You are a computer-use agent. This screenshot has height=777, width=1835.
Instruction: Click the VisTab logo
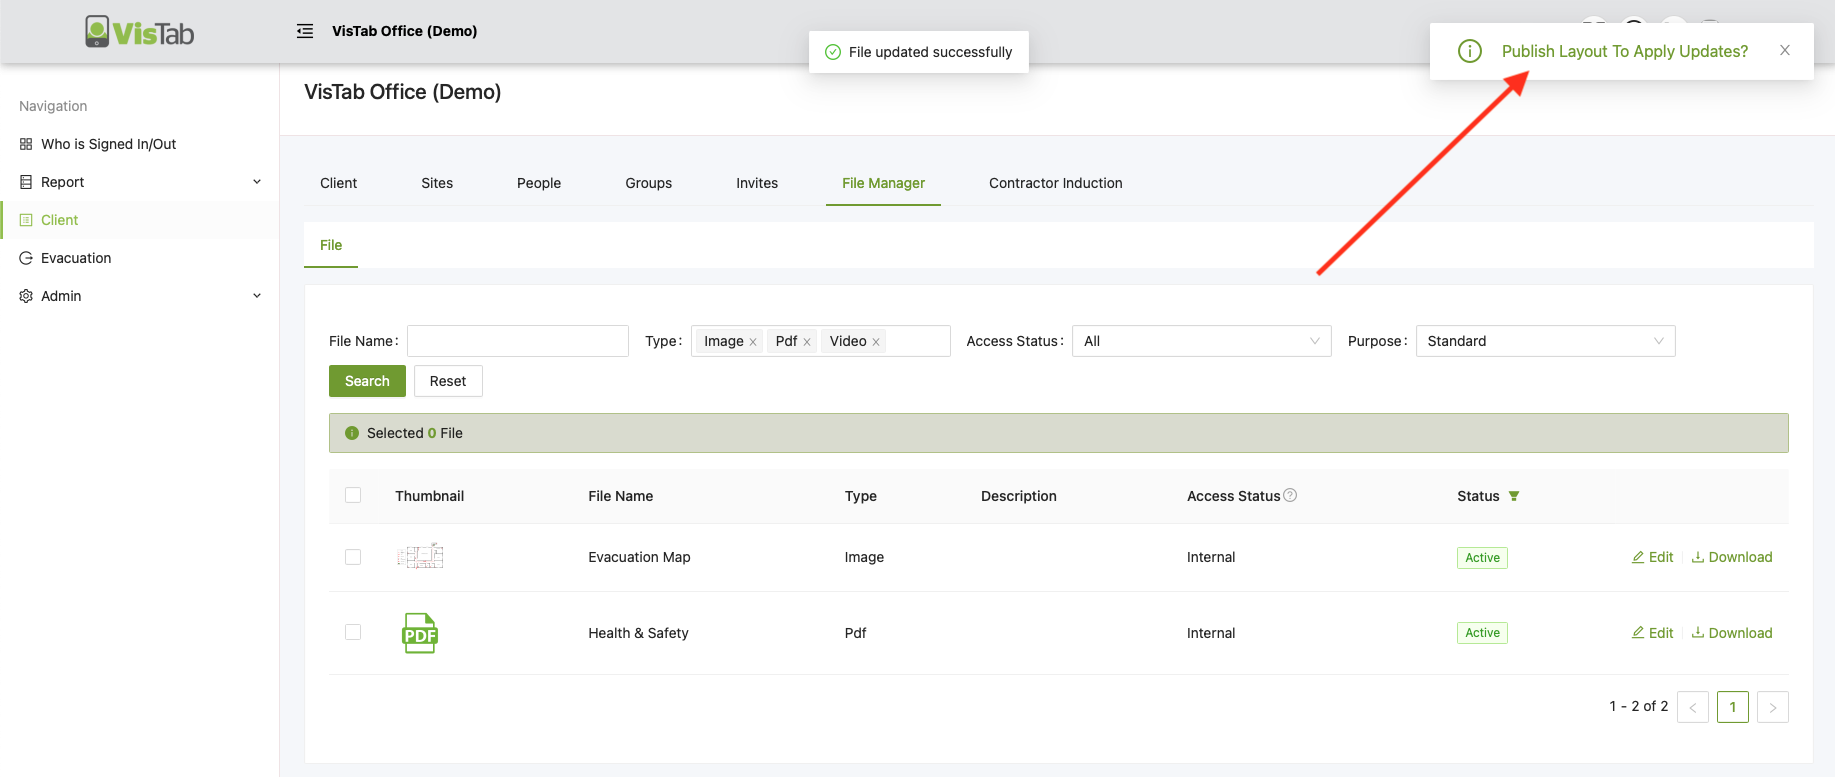[140, 32]
